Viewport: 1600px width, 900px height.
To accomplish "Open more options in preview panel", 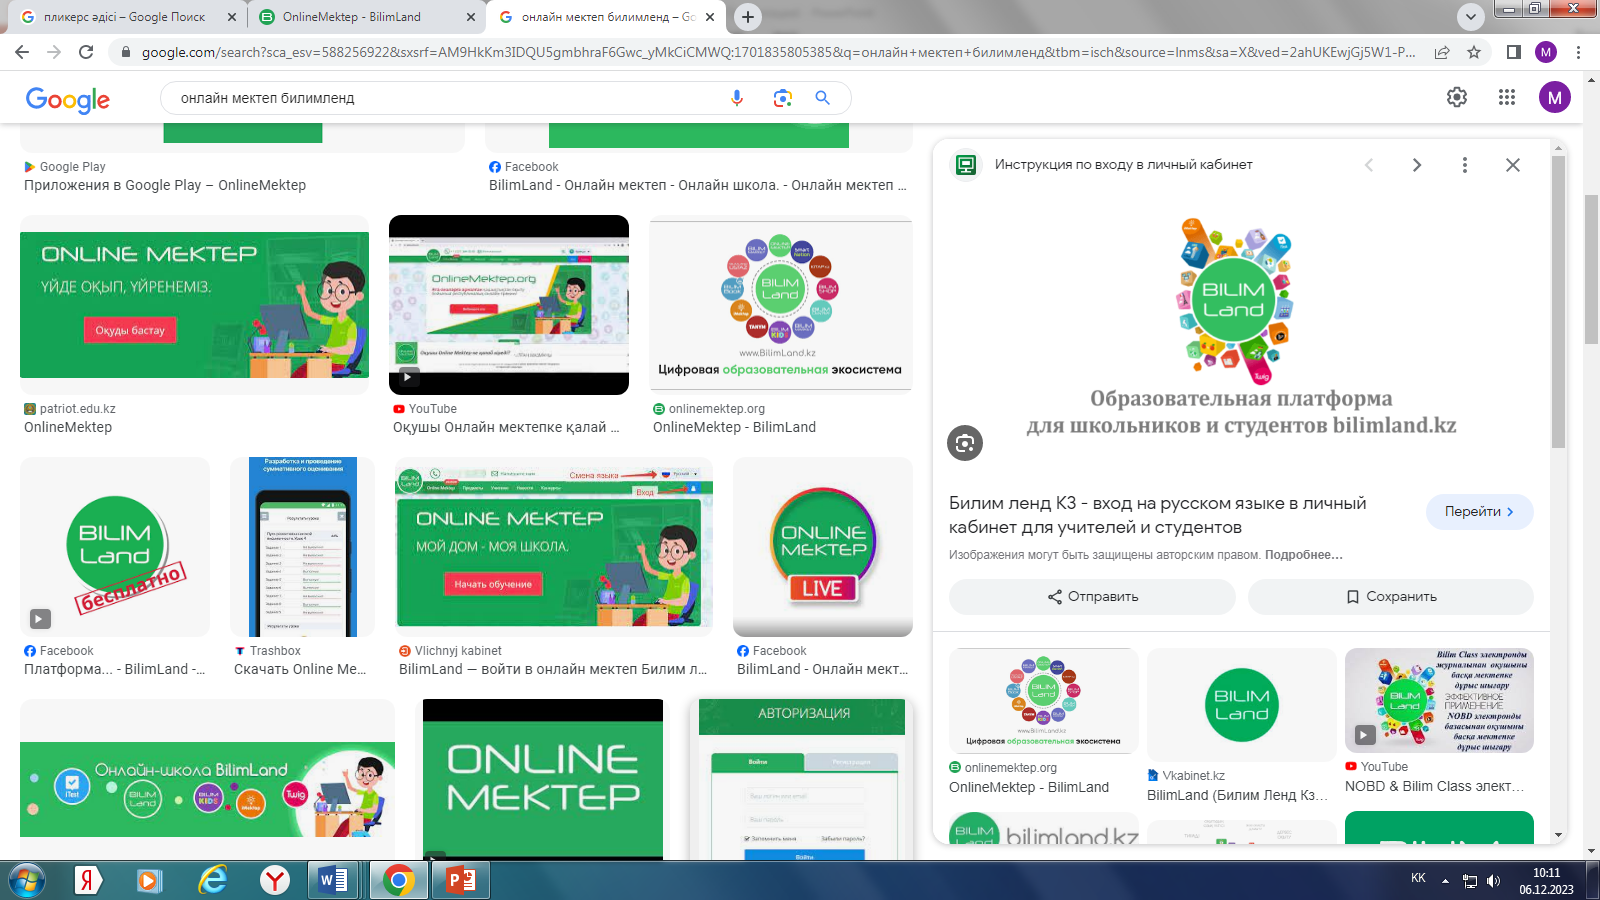I will pos(1465,165).
